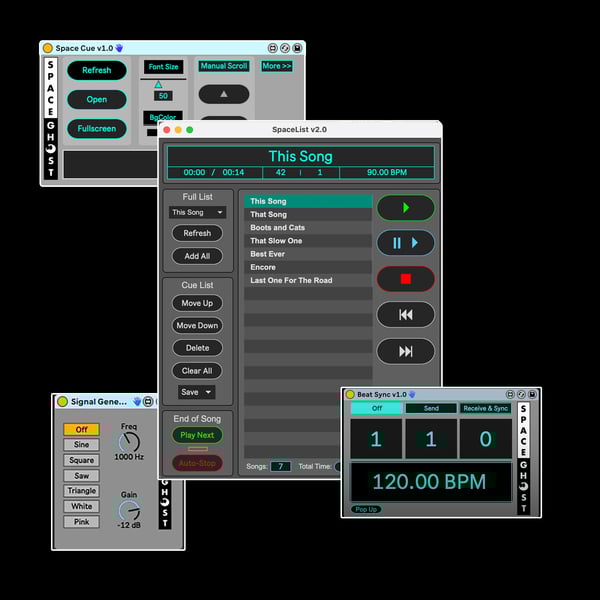
Task: Click Refresh button in Space Cue
Action: tap(97, 70)
